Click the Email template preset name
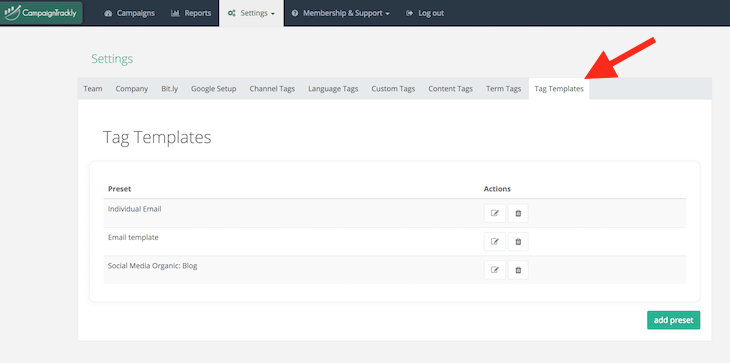730x363 pixels. pos(133,237)
